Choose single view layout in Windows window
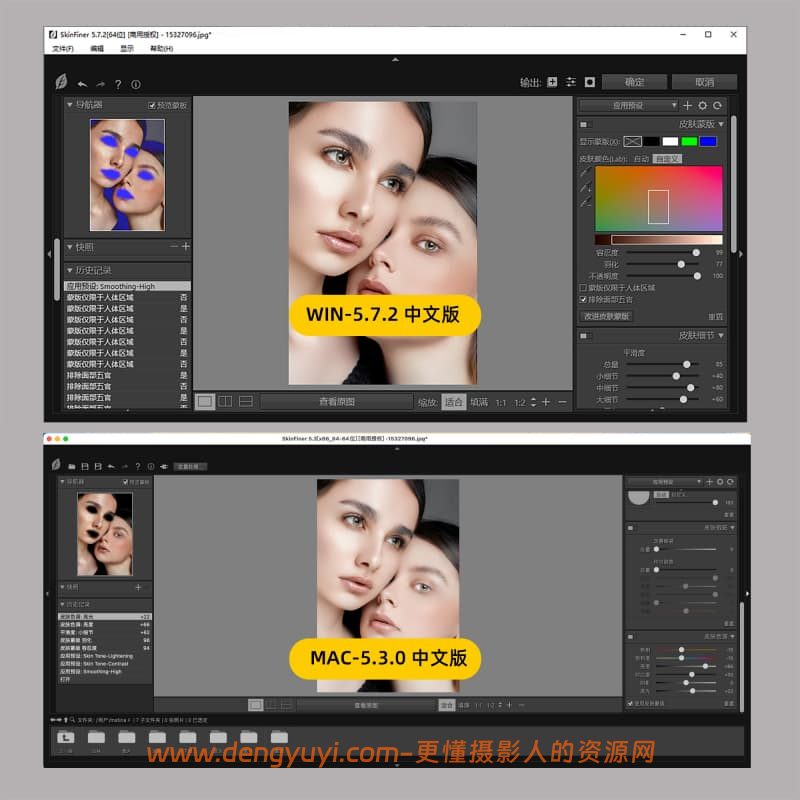Screen dimensions: 800x800 (205, 402)
